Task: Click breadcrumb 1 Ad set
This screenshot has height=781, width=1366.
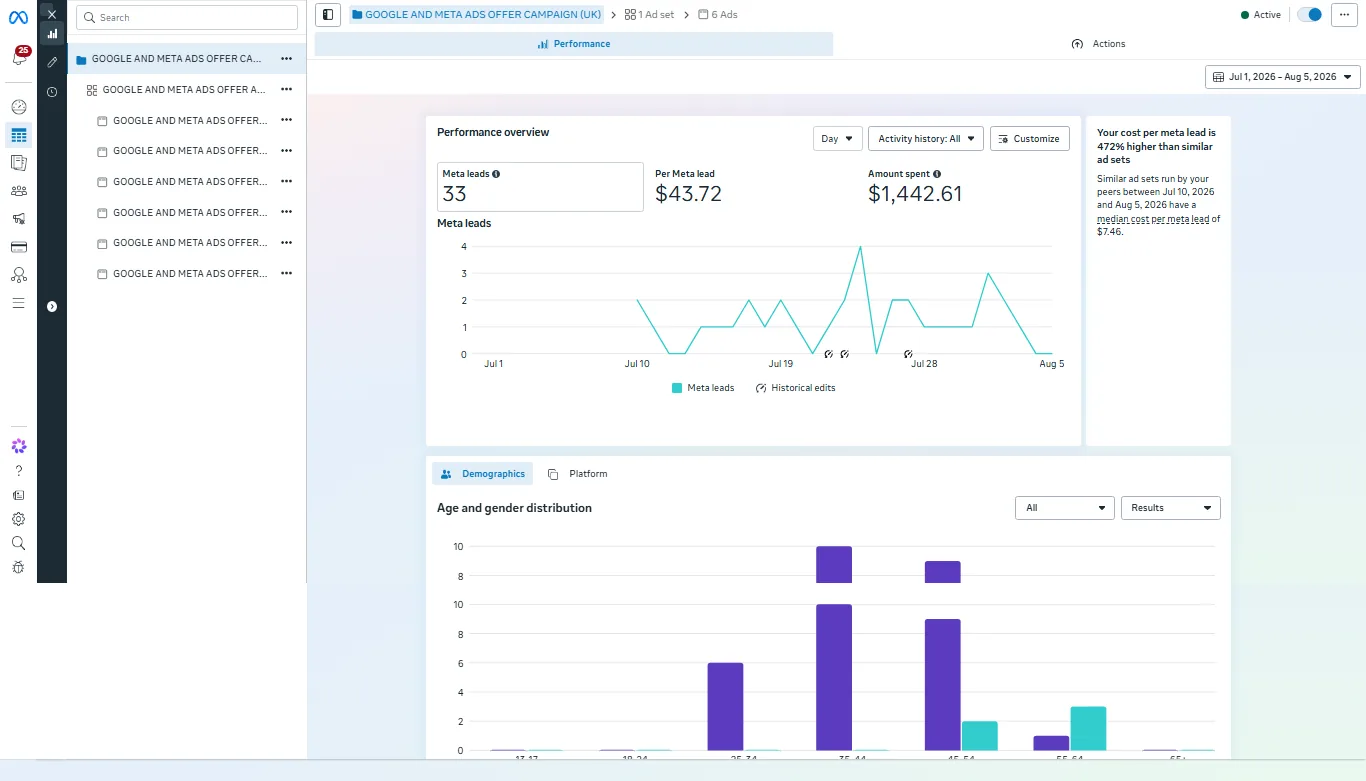Action: [x=649, y=15]
